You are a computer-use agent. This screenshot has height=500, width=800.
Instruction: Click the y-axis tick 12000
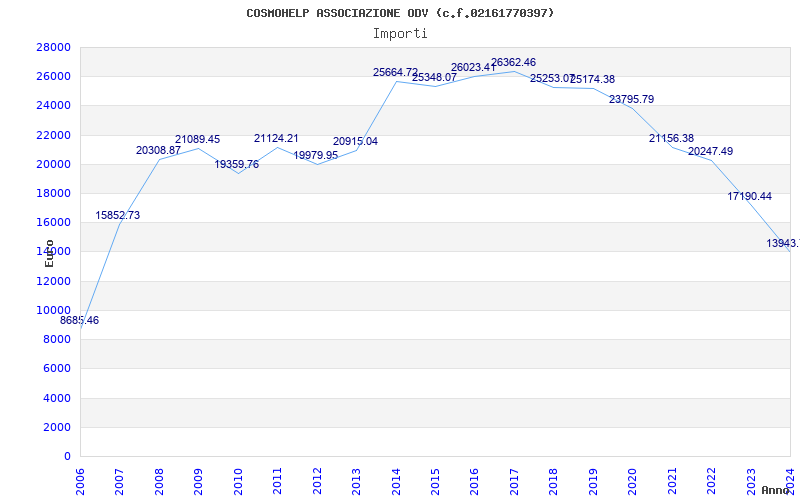(x=54, y=281)
